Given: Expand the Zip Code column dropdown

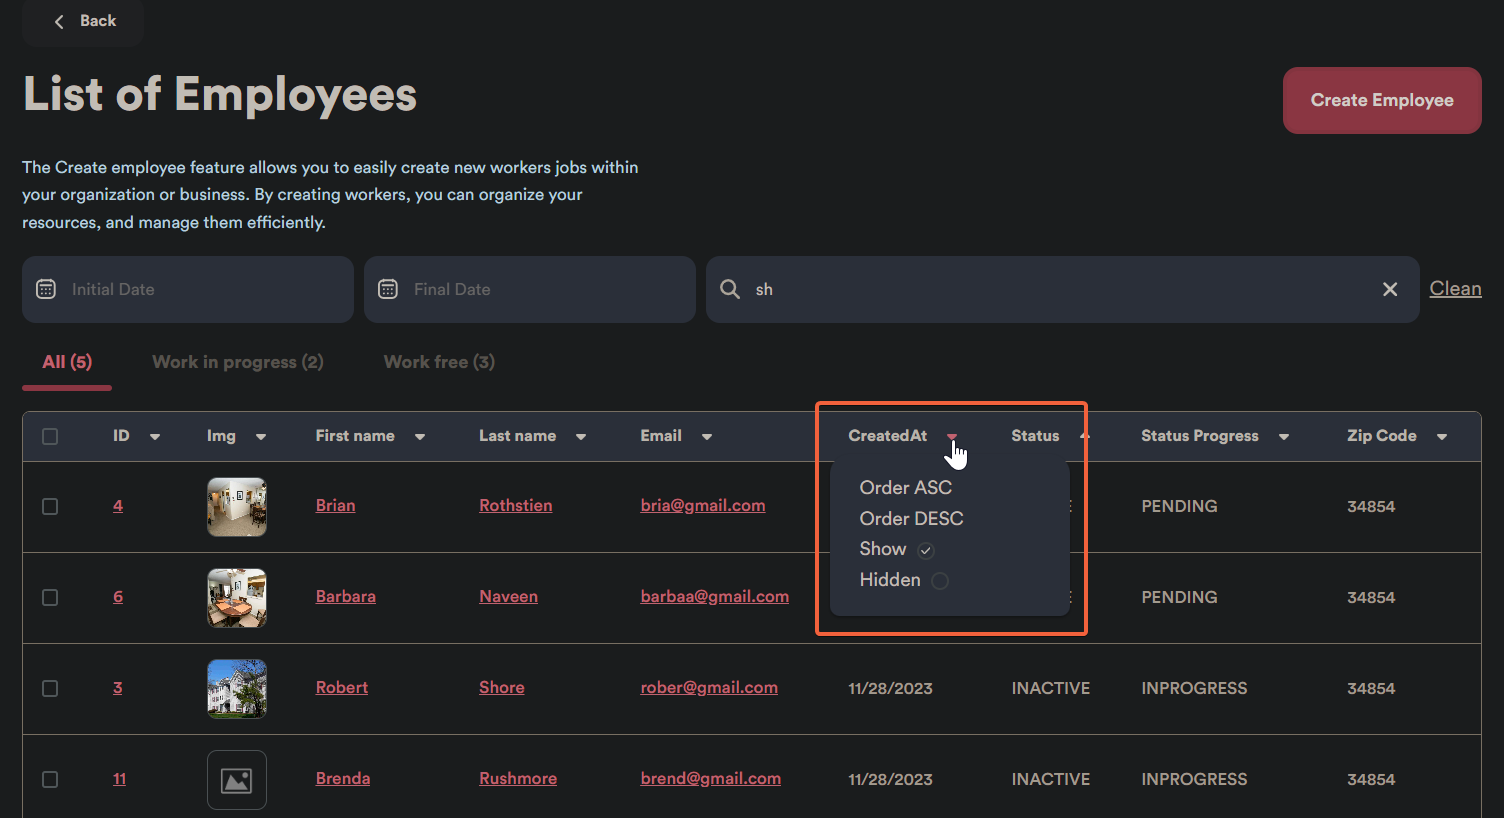Looking at the screenshot, I should click(x=1442, y=437).
